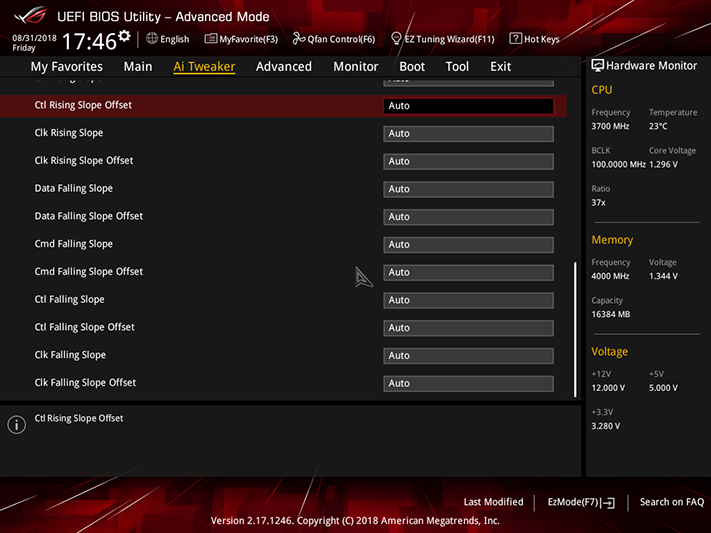The image size is (711, 533).
Task: Change language from English
Action: [x=174, y=39]
